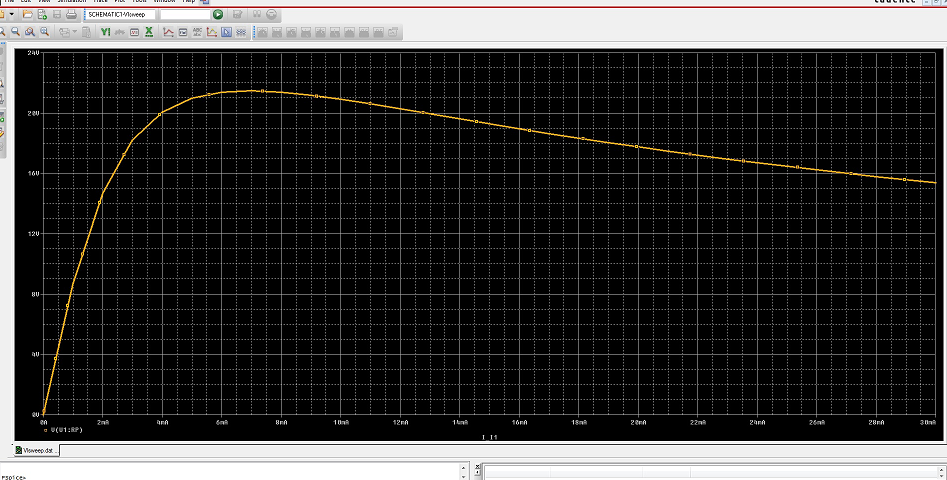
Task: Click the greyed Save disk icon
Action: pyautogui.click(x=57, y=14)
